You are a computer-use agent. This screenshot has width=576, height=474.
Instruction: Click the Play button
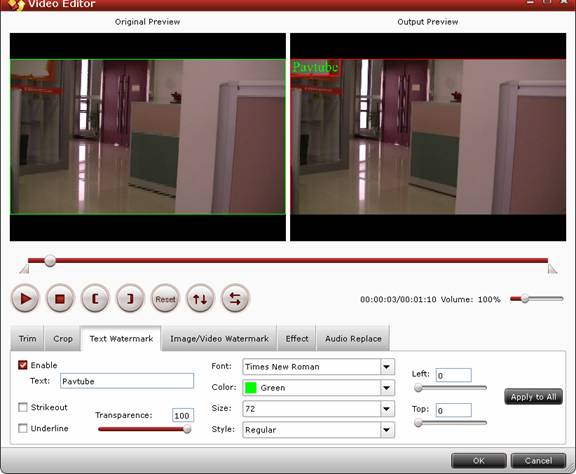click(x=25, y=299)
